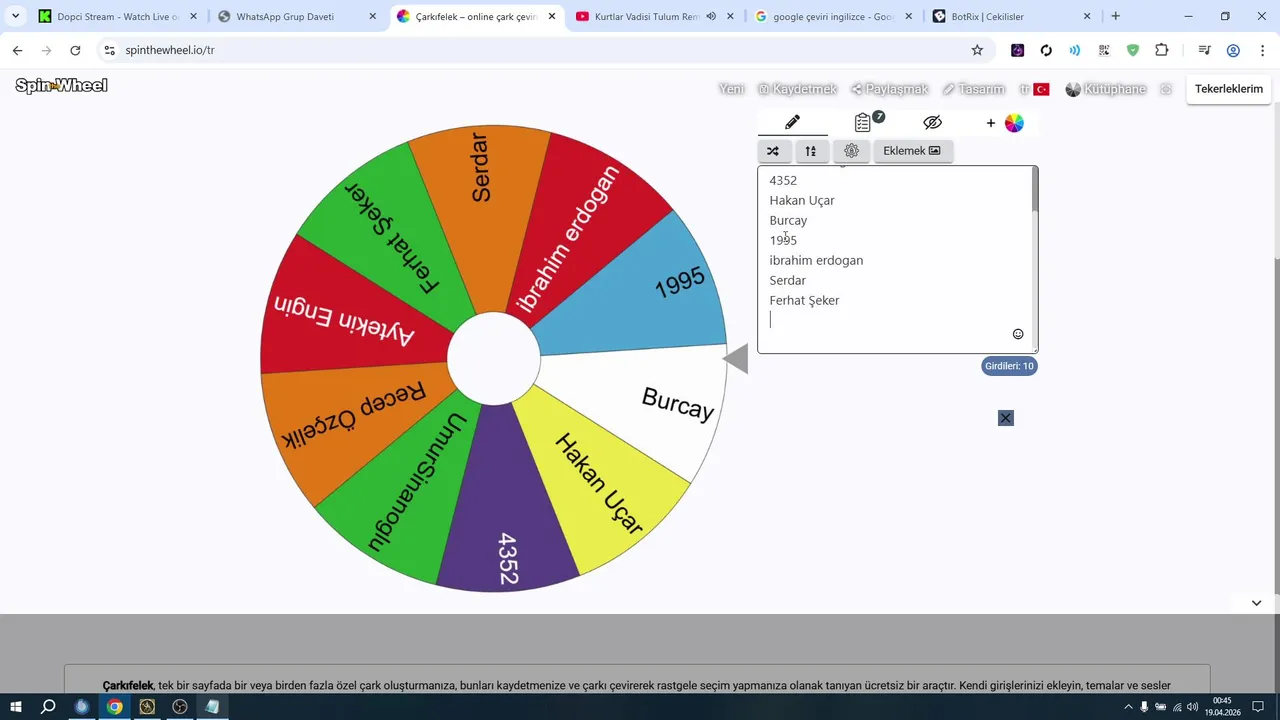Click the SpinTheWheel logo
Screen dimensions: 1280x720
[x=61, y=86]
